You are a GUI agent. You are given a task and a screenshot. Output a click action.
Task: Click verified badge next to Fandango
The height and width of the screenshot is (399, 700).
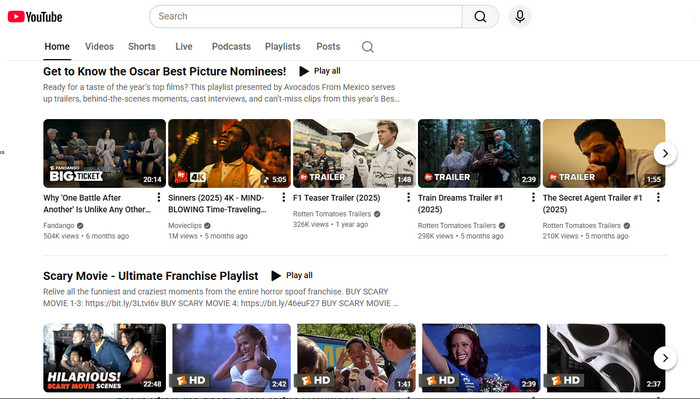(x=80, y=226)
